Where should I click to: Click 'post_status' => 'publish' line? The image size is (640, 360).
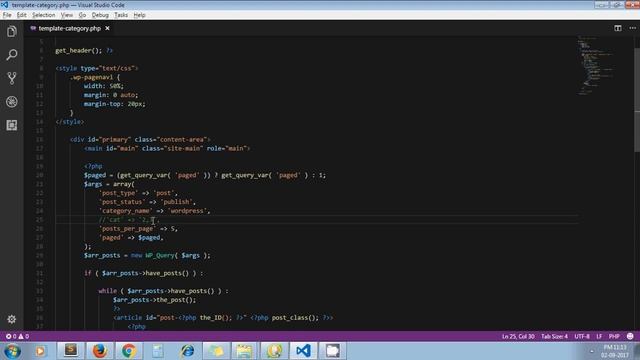tap(147, 202)
